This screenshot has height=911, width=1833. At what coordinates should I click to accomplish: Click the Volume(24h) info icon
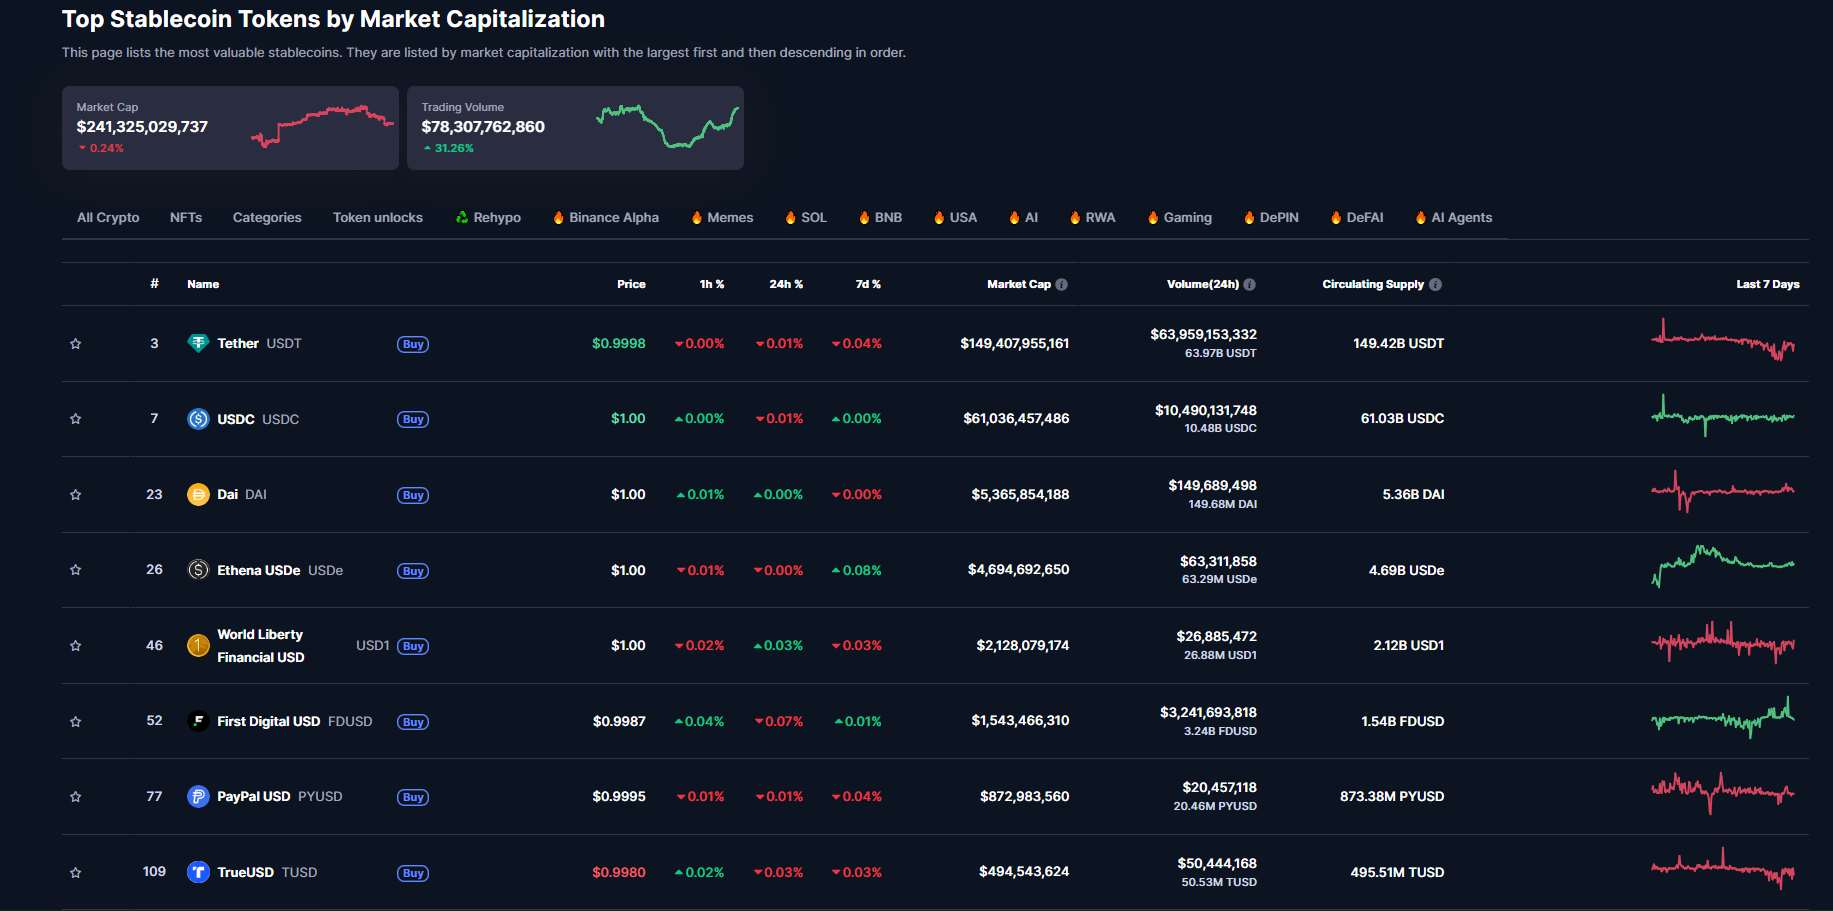[1249, 284]
